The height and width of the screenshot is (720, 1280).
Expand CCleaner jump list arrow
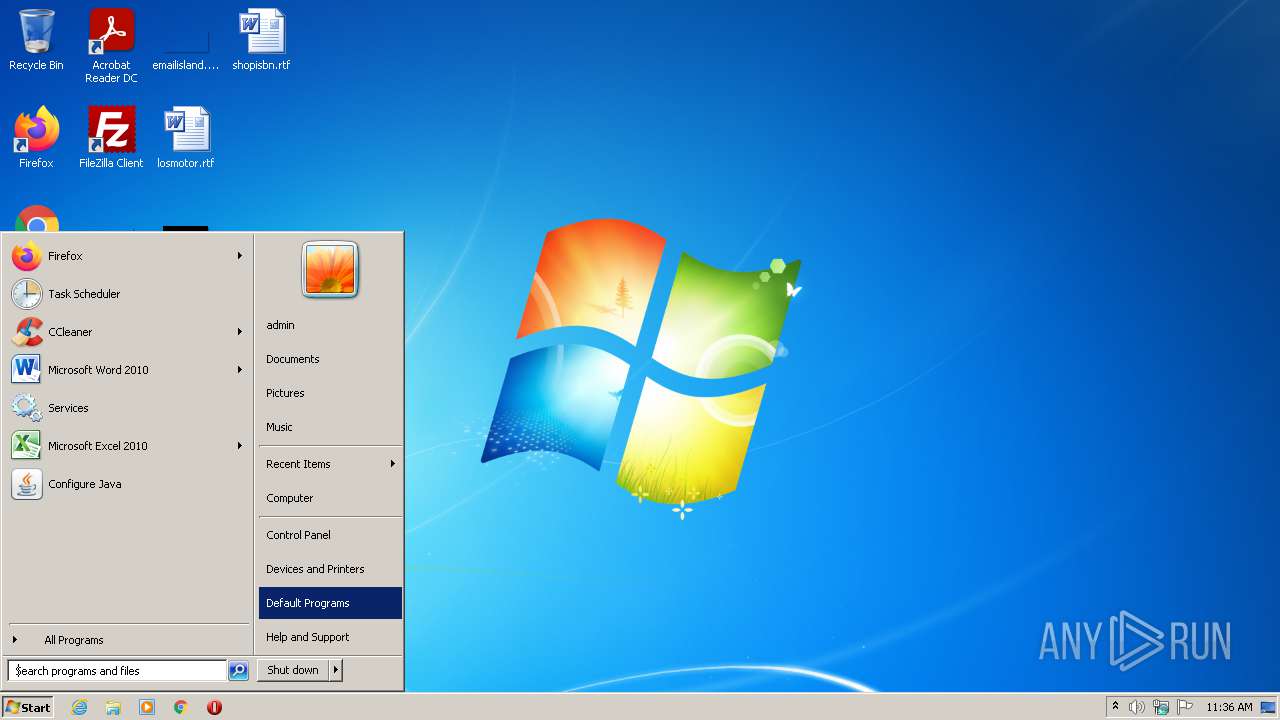240,332
